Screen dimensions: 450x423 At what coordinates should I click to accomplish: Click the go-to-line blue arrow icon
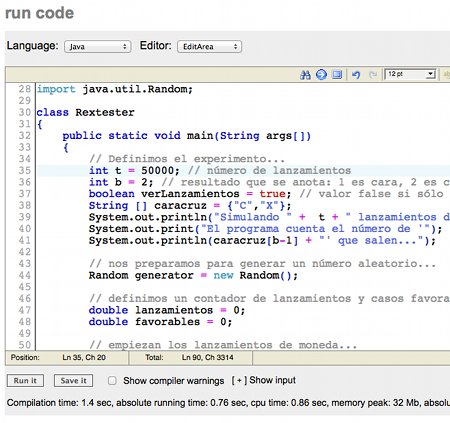[321, 74]
